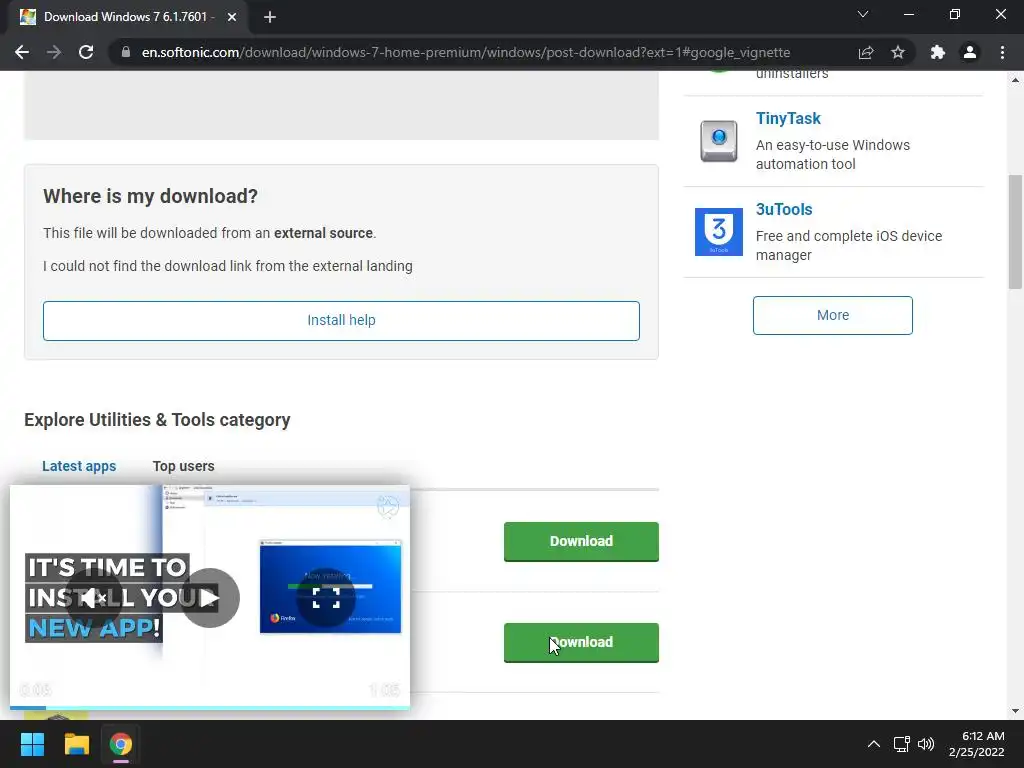Open the Chrome profile menu
This screenshot has width=1024, height=768.
(970, 52)
